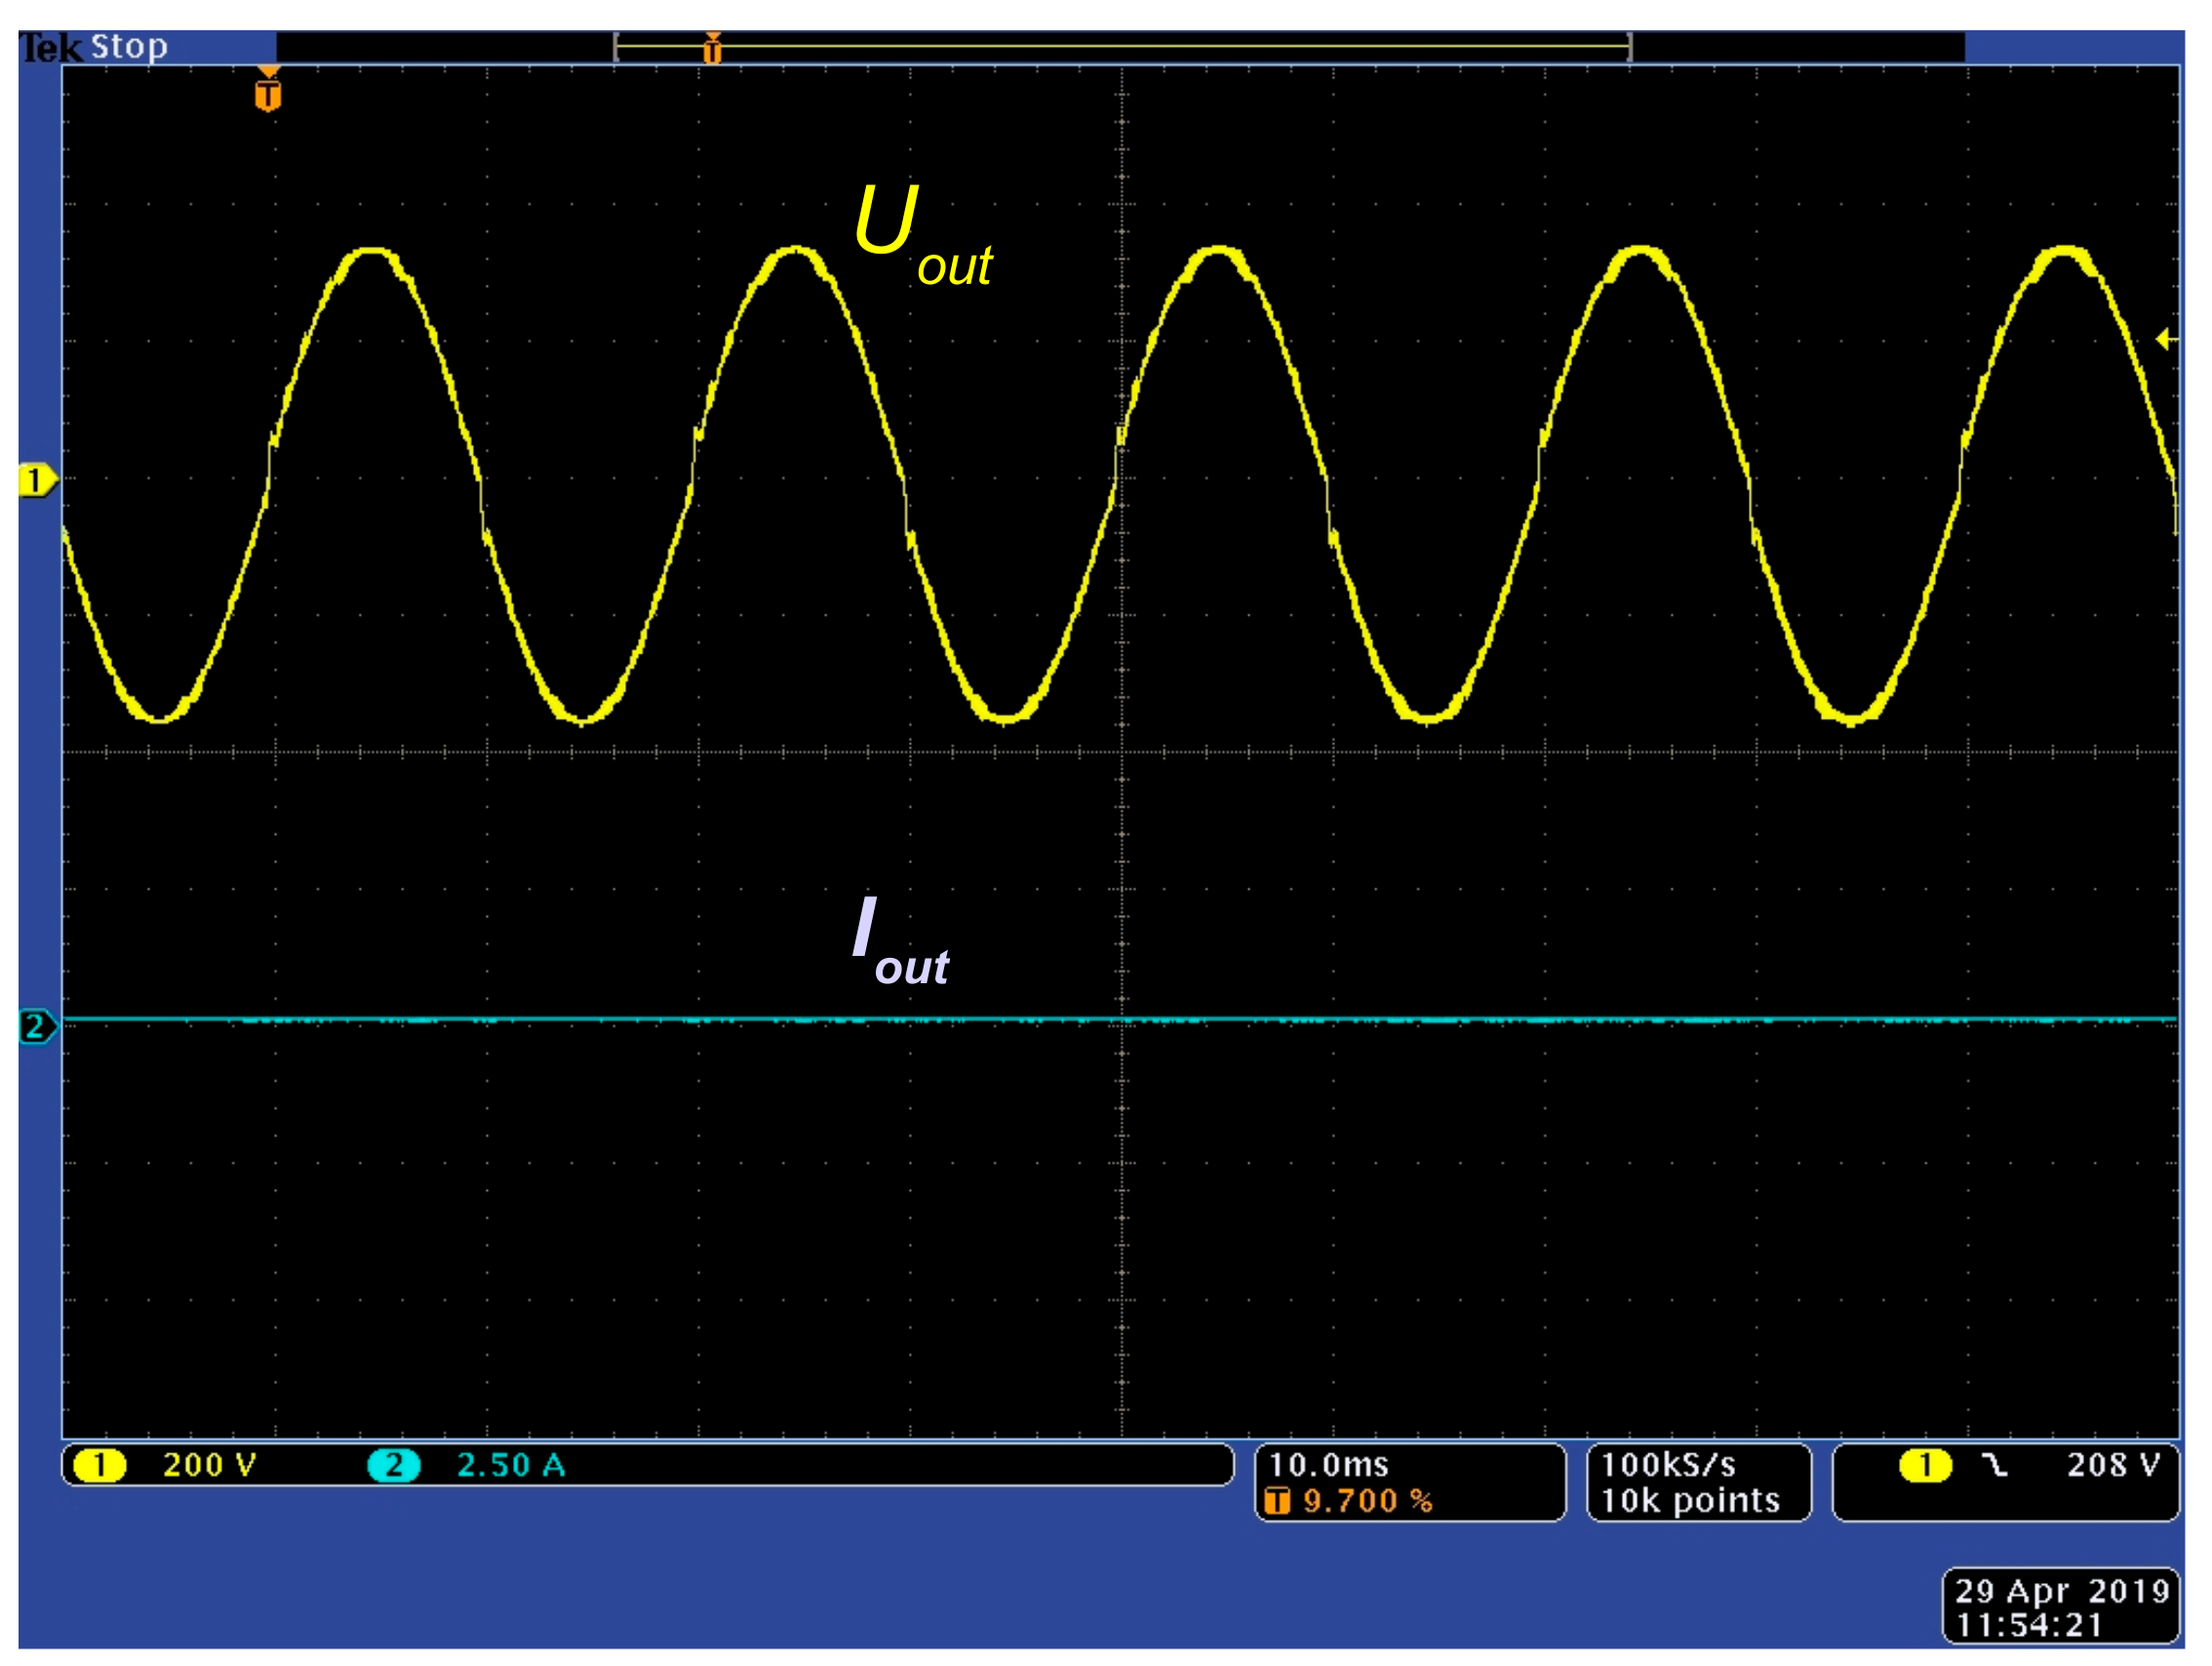This screenshot has height=1666, width=2212.
Task: Click the 2.50 A channel 2 scale readout
Action: pyautogui.click(x=511, y=1466)
